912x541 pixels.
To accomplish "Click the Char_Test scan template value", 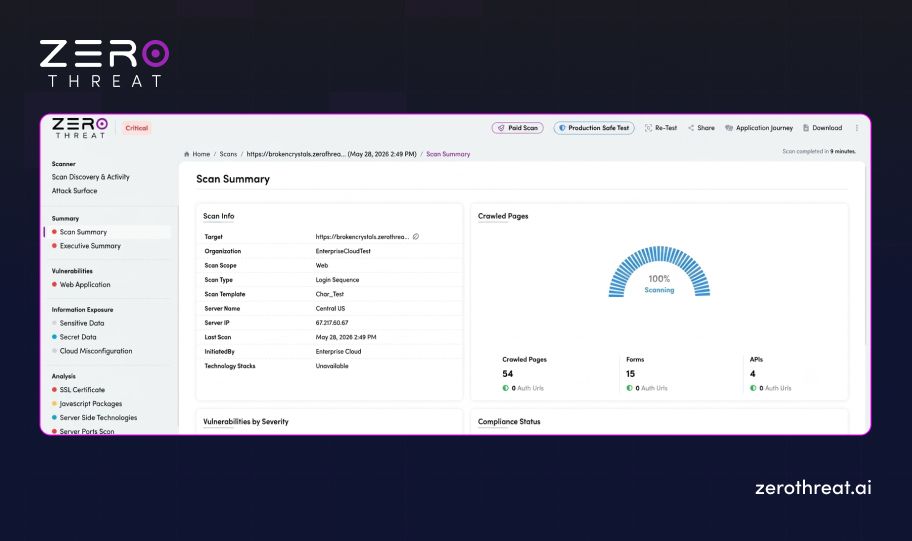I will tap(330, 294).
